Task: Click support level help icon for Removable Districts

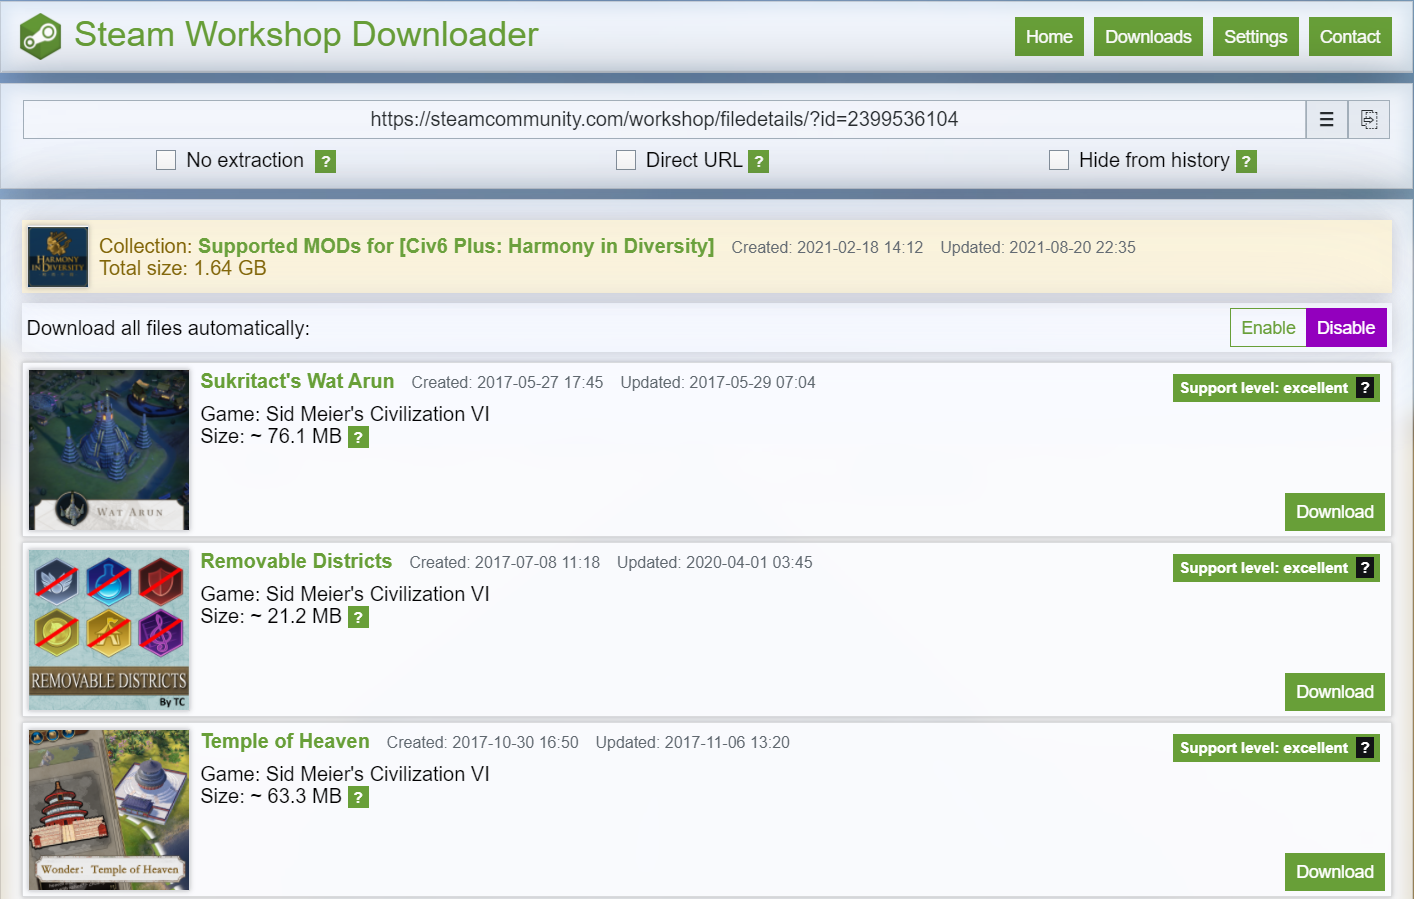Action: [x=1365, y=568]
